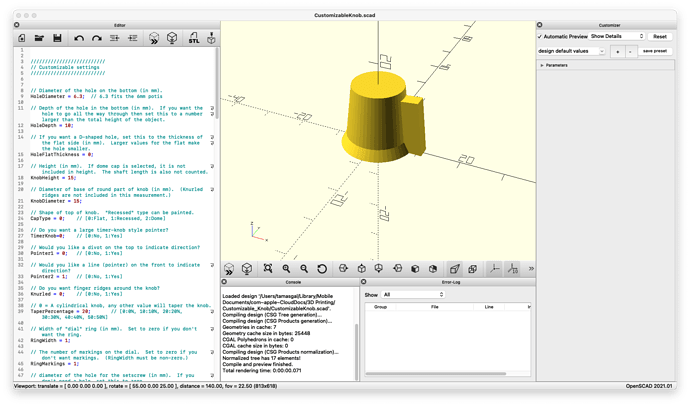Screen dimensions: 690x406
Task: Expand the viewport toolbar overflow chevron
Action: pos(531,269)
